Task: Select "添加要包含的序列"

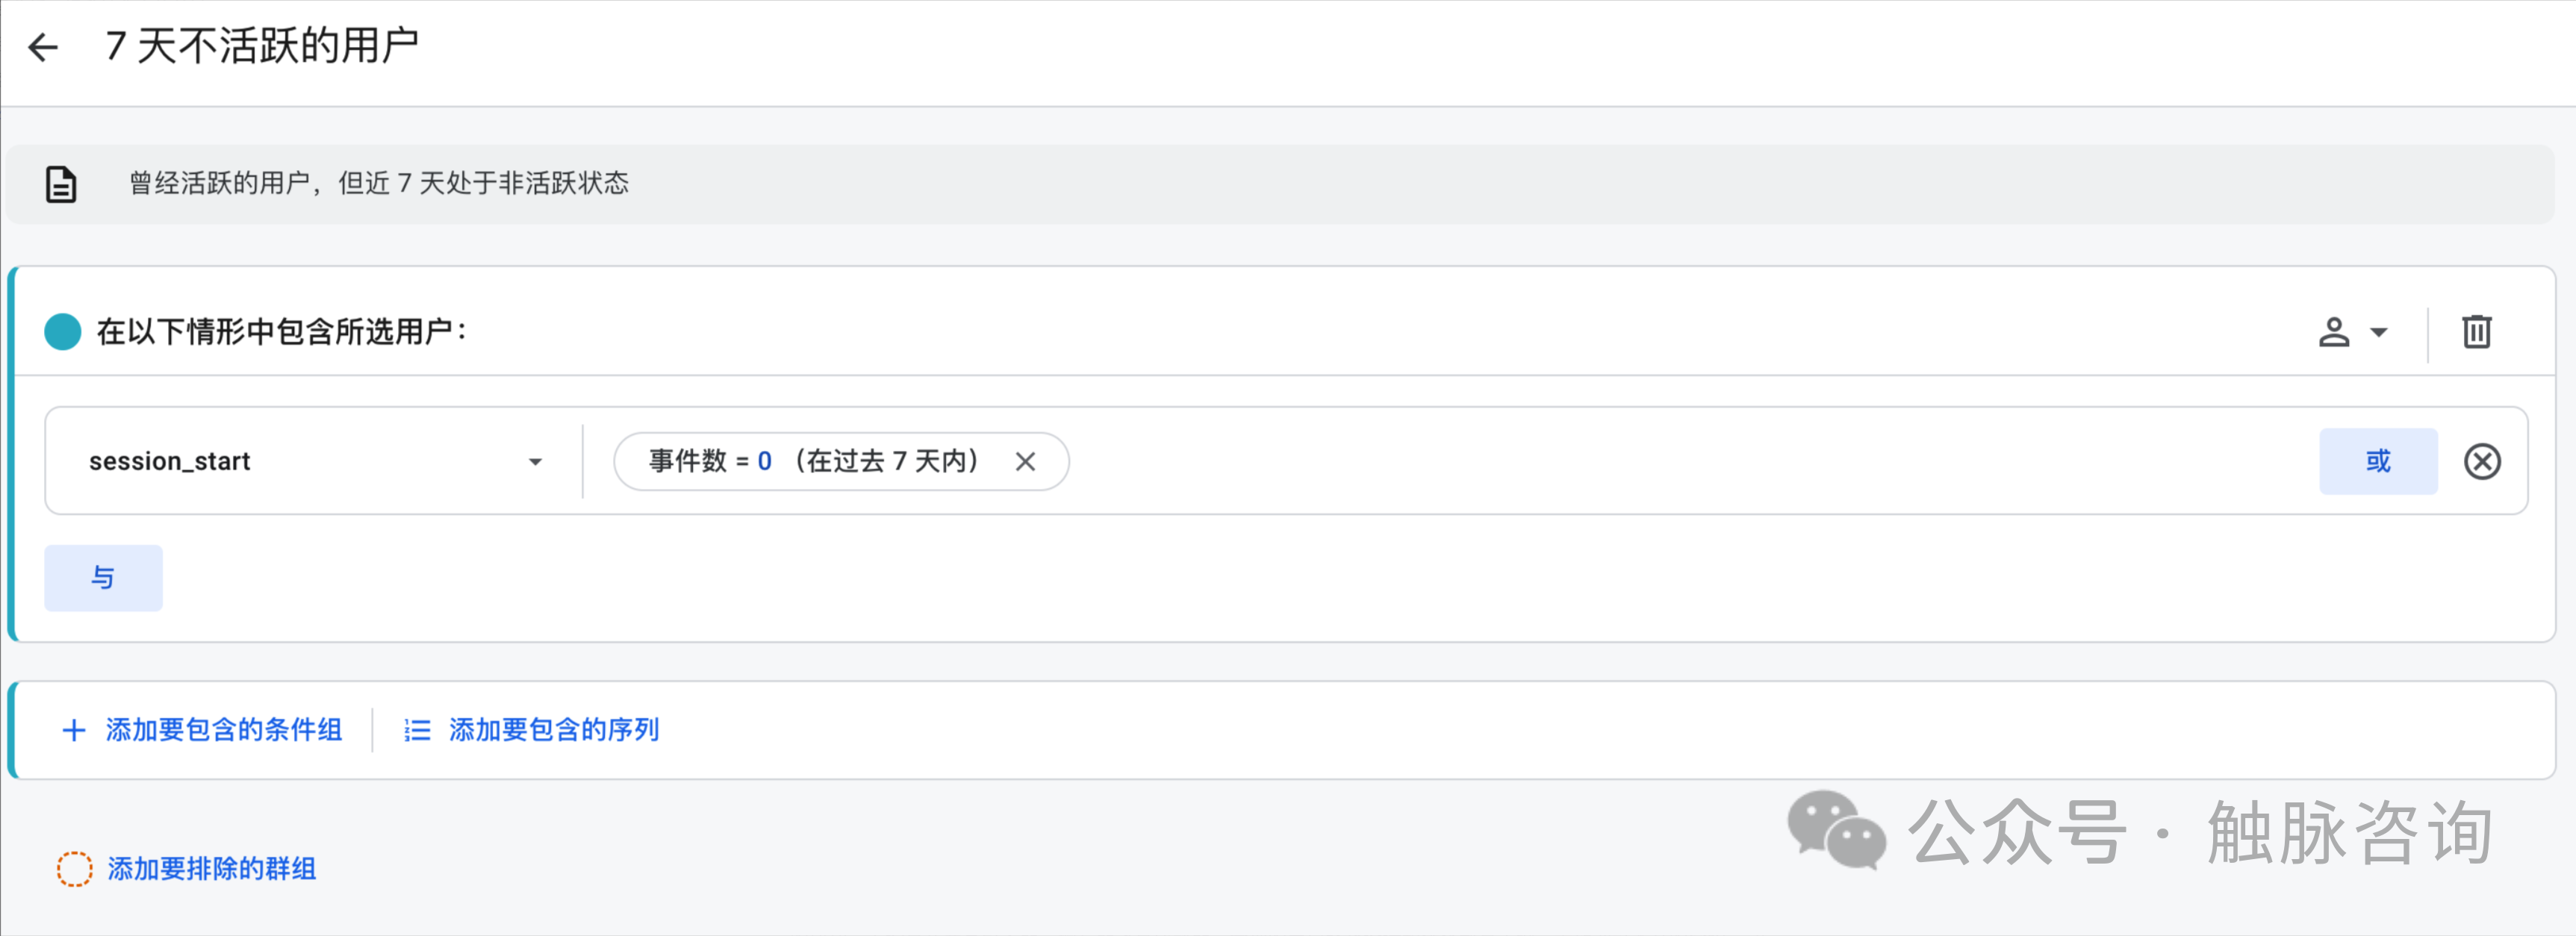Action: click(x=554, y=731)
